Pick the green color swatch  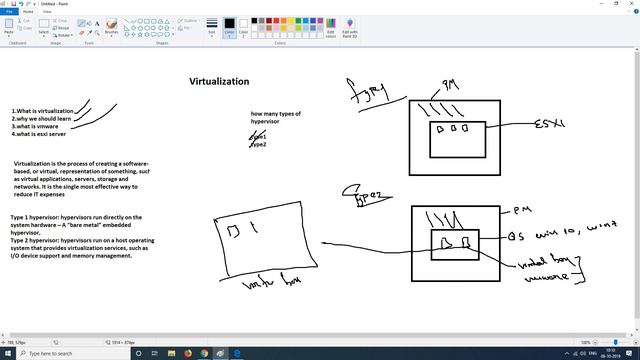tap(298, 20)
